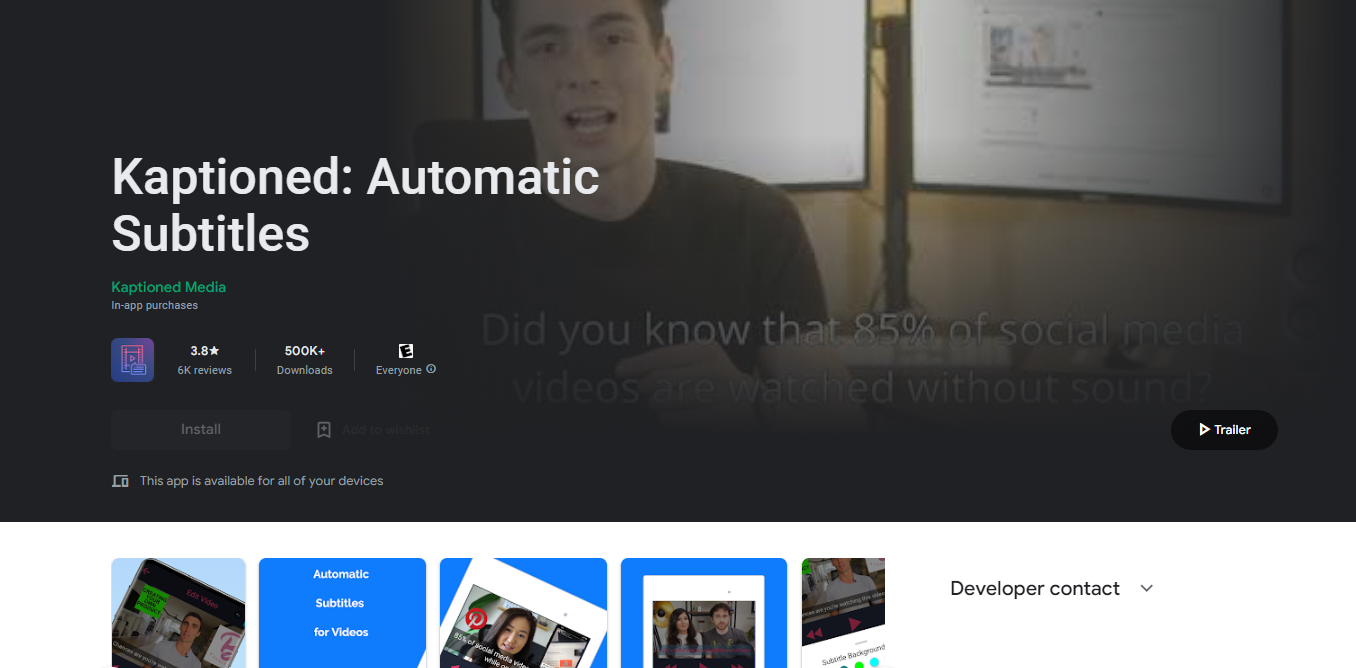Open the Edit Video phone screenshot
Viewport: 1356px width, 668px height.
point(178,613)
